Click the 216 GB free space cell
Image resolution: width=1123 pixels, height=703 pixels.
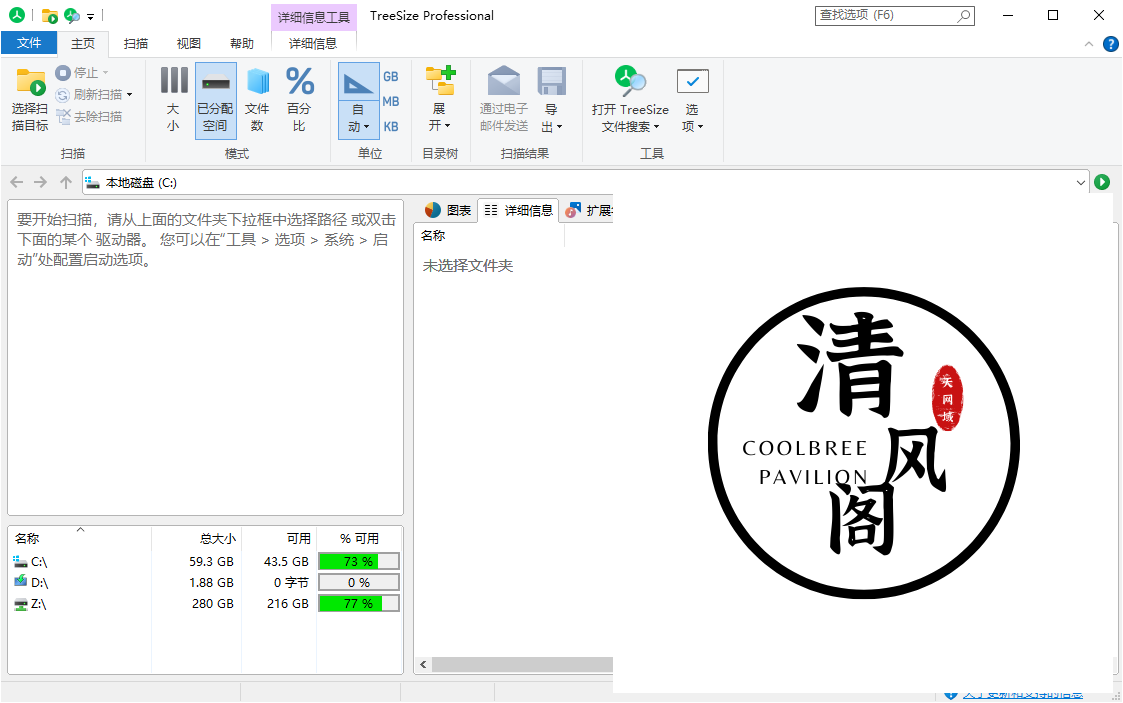coord(287,604)
